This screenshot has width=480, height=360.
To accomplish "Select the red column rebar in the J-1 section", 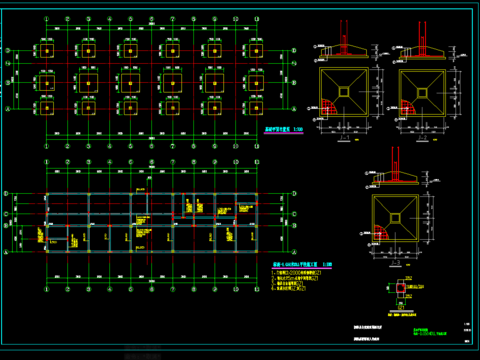I will click(344, 37).
